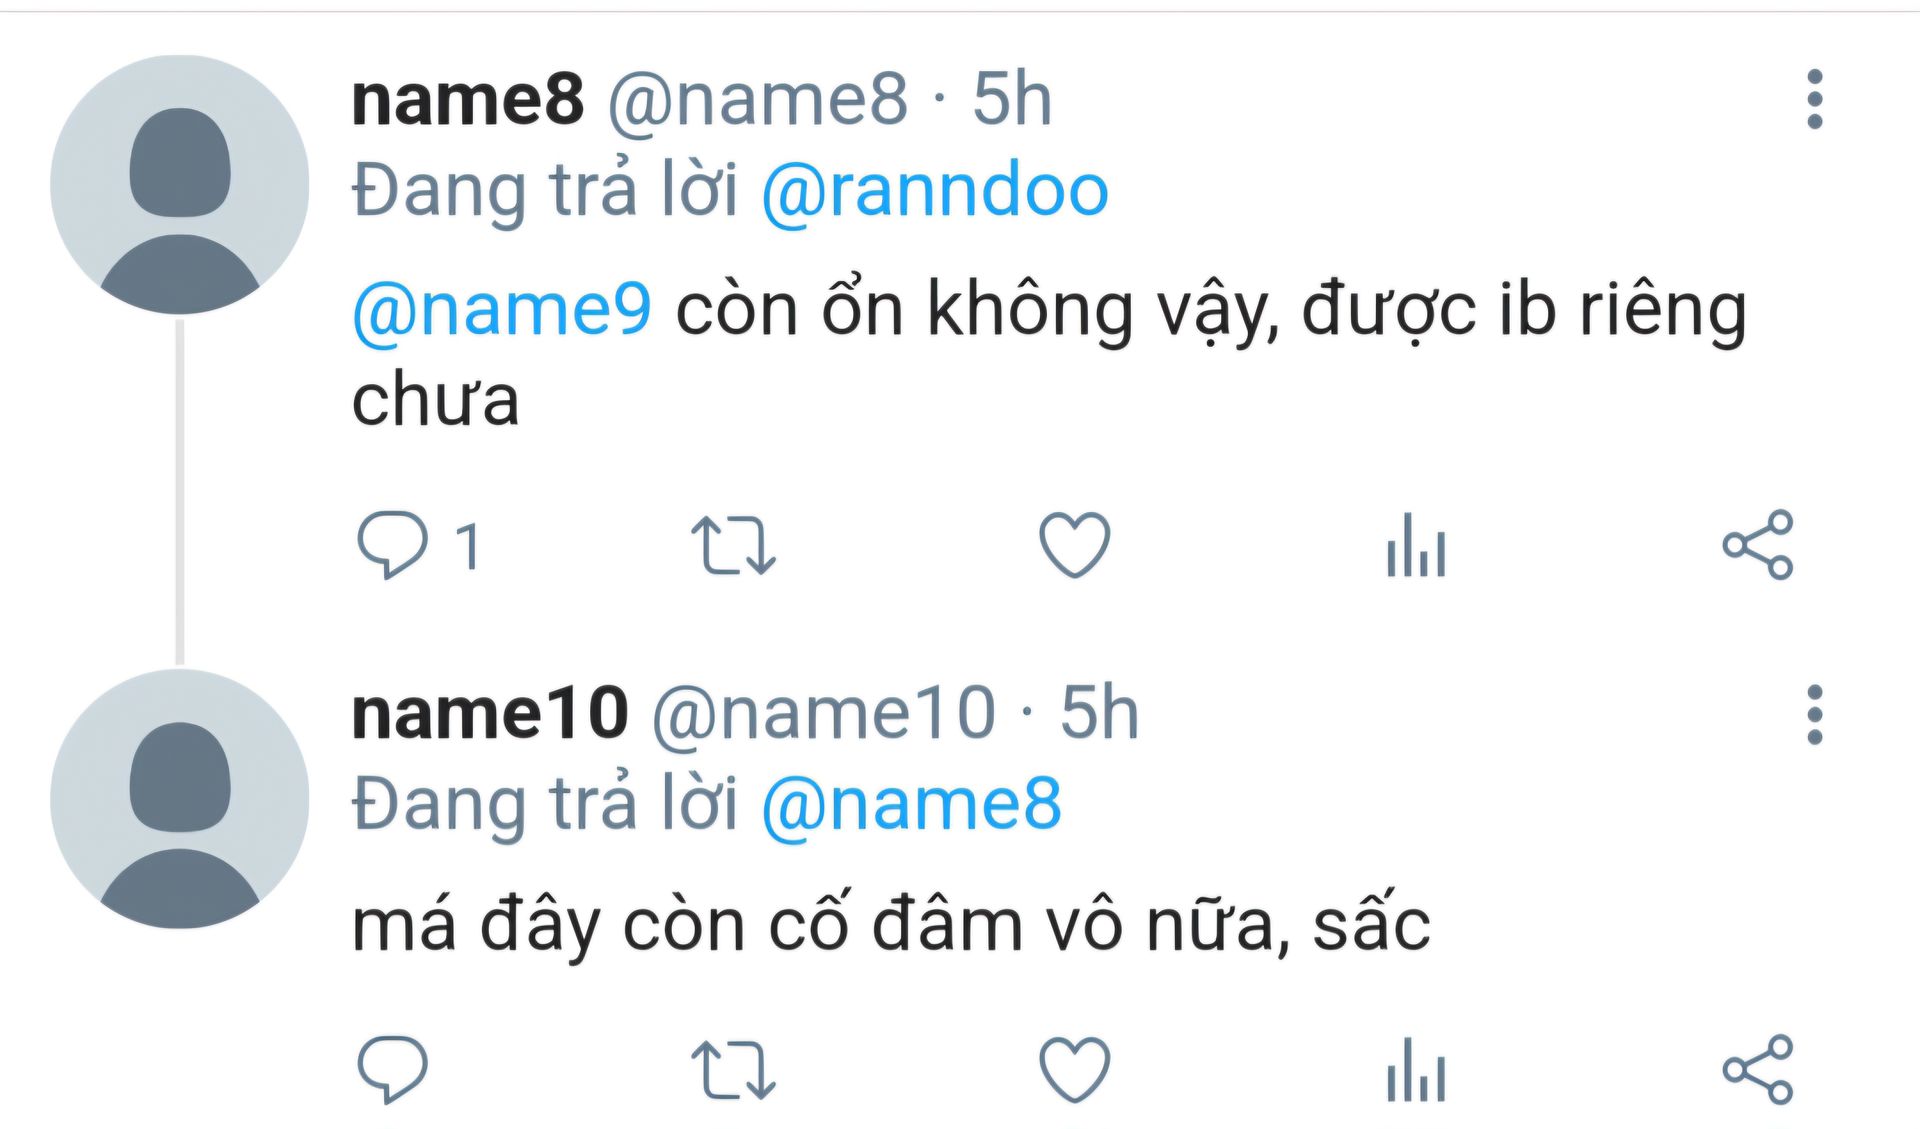This screenshot has height=1129, width=1920.
Task: Open name8's avatar profile picture
Action: tap(180, 185)
